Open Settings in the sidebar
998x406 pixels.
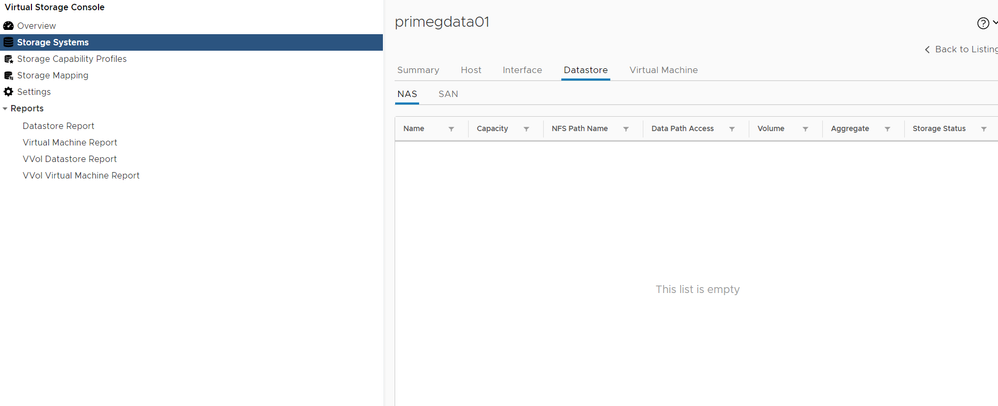(x=34, y=92)
